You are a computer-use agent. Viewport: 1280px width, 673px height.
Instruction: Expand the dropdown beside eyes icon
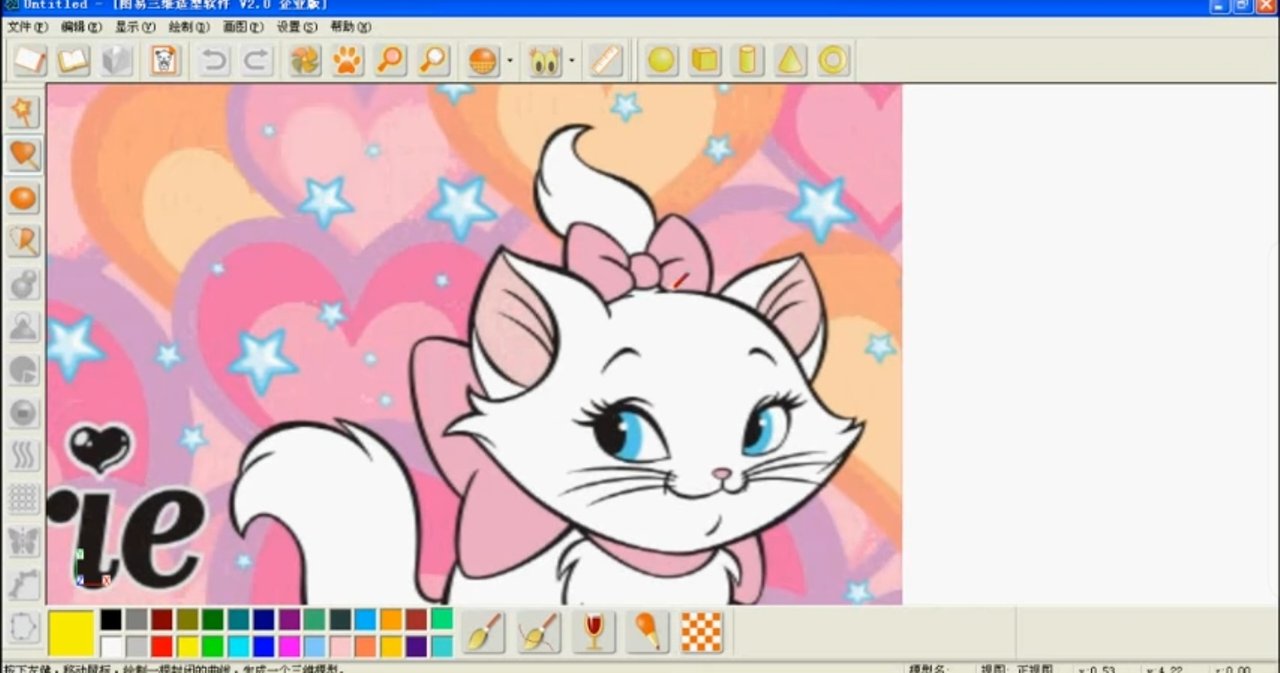(x=571, y=61)
